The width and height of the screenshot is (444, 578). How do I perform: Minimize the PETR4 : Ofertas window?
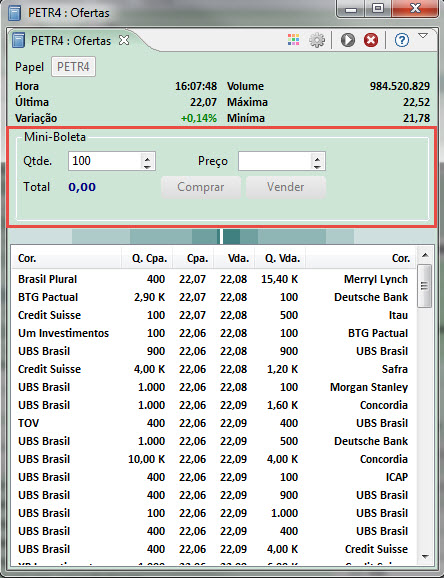coord(350,9)
